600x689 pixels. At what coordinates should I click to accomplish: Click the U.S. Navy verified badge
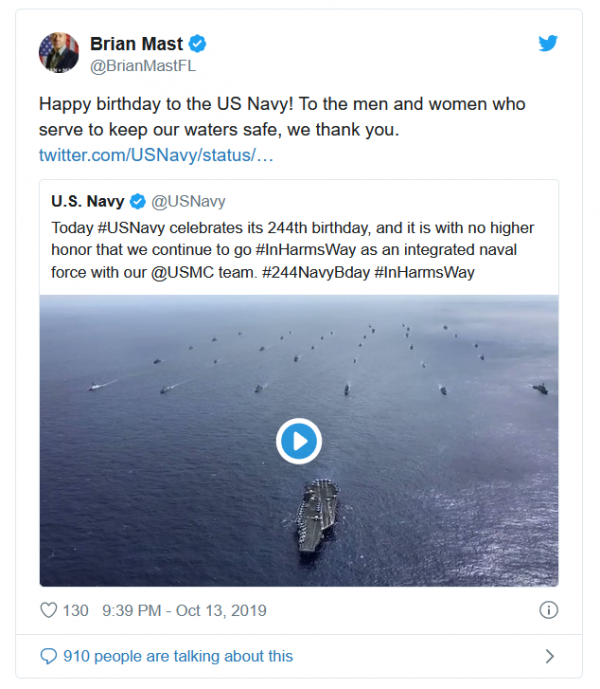(138, 201)
